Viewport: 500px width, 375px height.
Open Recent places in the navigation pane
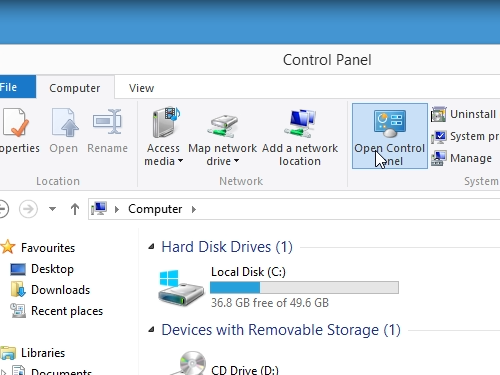point(67,311)
